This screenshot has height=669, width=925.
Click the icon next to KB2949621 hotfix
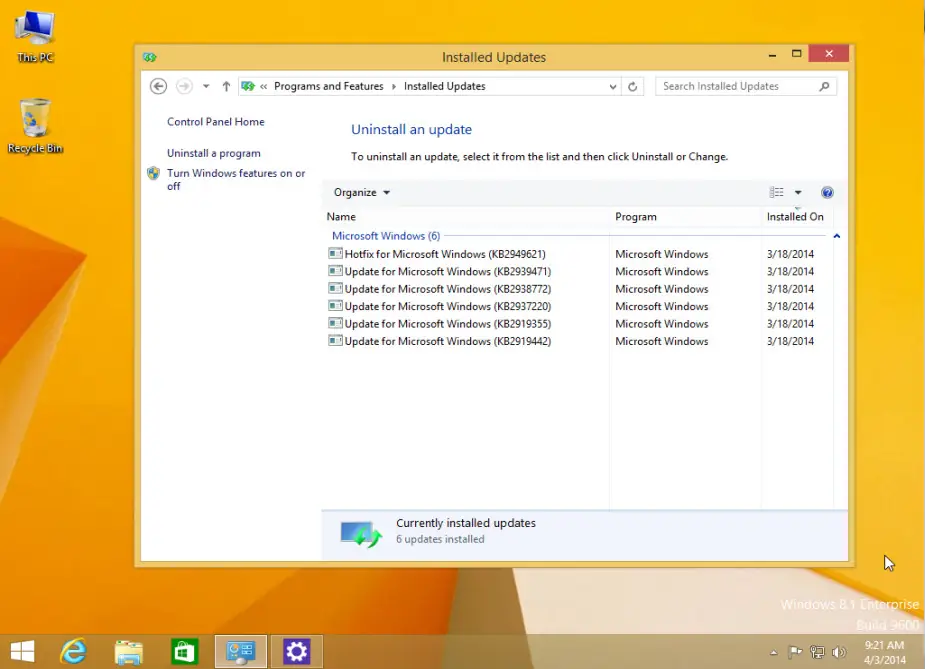click(335, 254)
